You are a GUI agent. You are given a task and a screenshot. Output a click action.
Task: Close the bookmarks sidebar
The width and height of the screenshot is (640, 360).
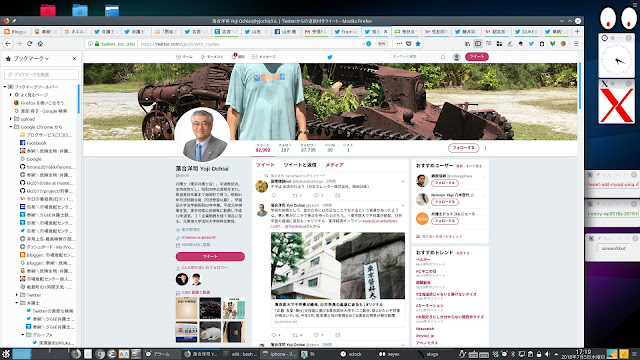74,59
